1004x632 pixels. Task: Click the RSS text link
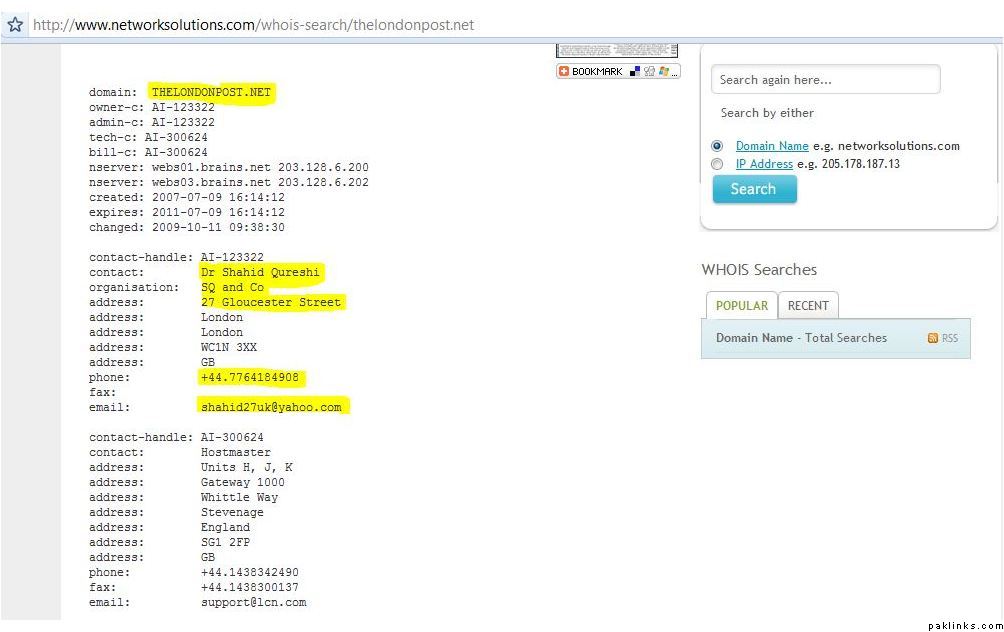click(x=950, y=338)
